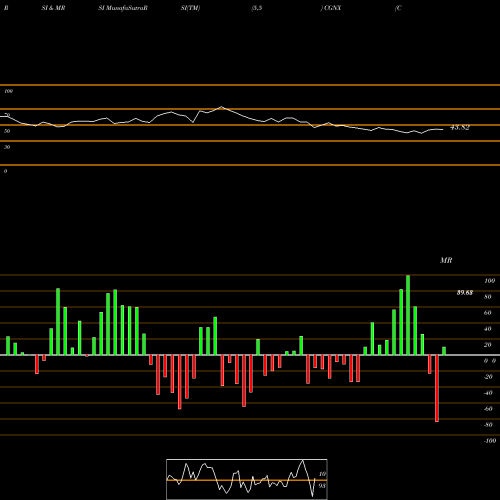Click the MR axis label -80

[488, 425]
